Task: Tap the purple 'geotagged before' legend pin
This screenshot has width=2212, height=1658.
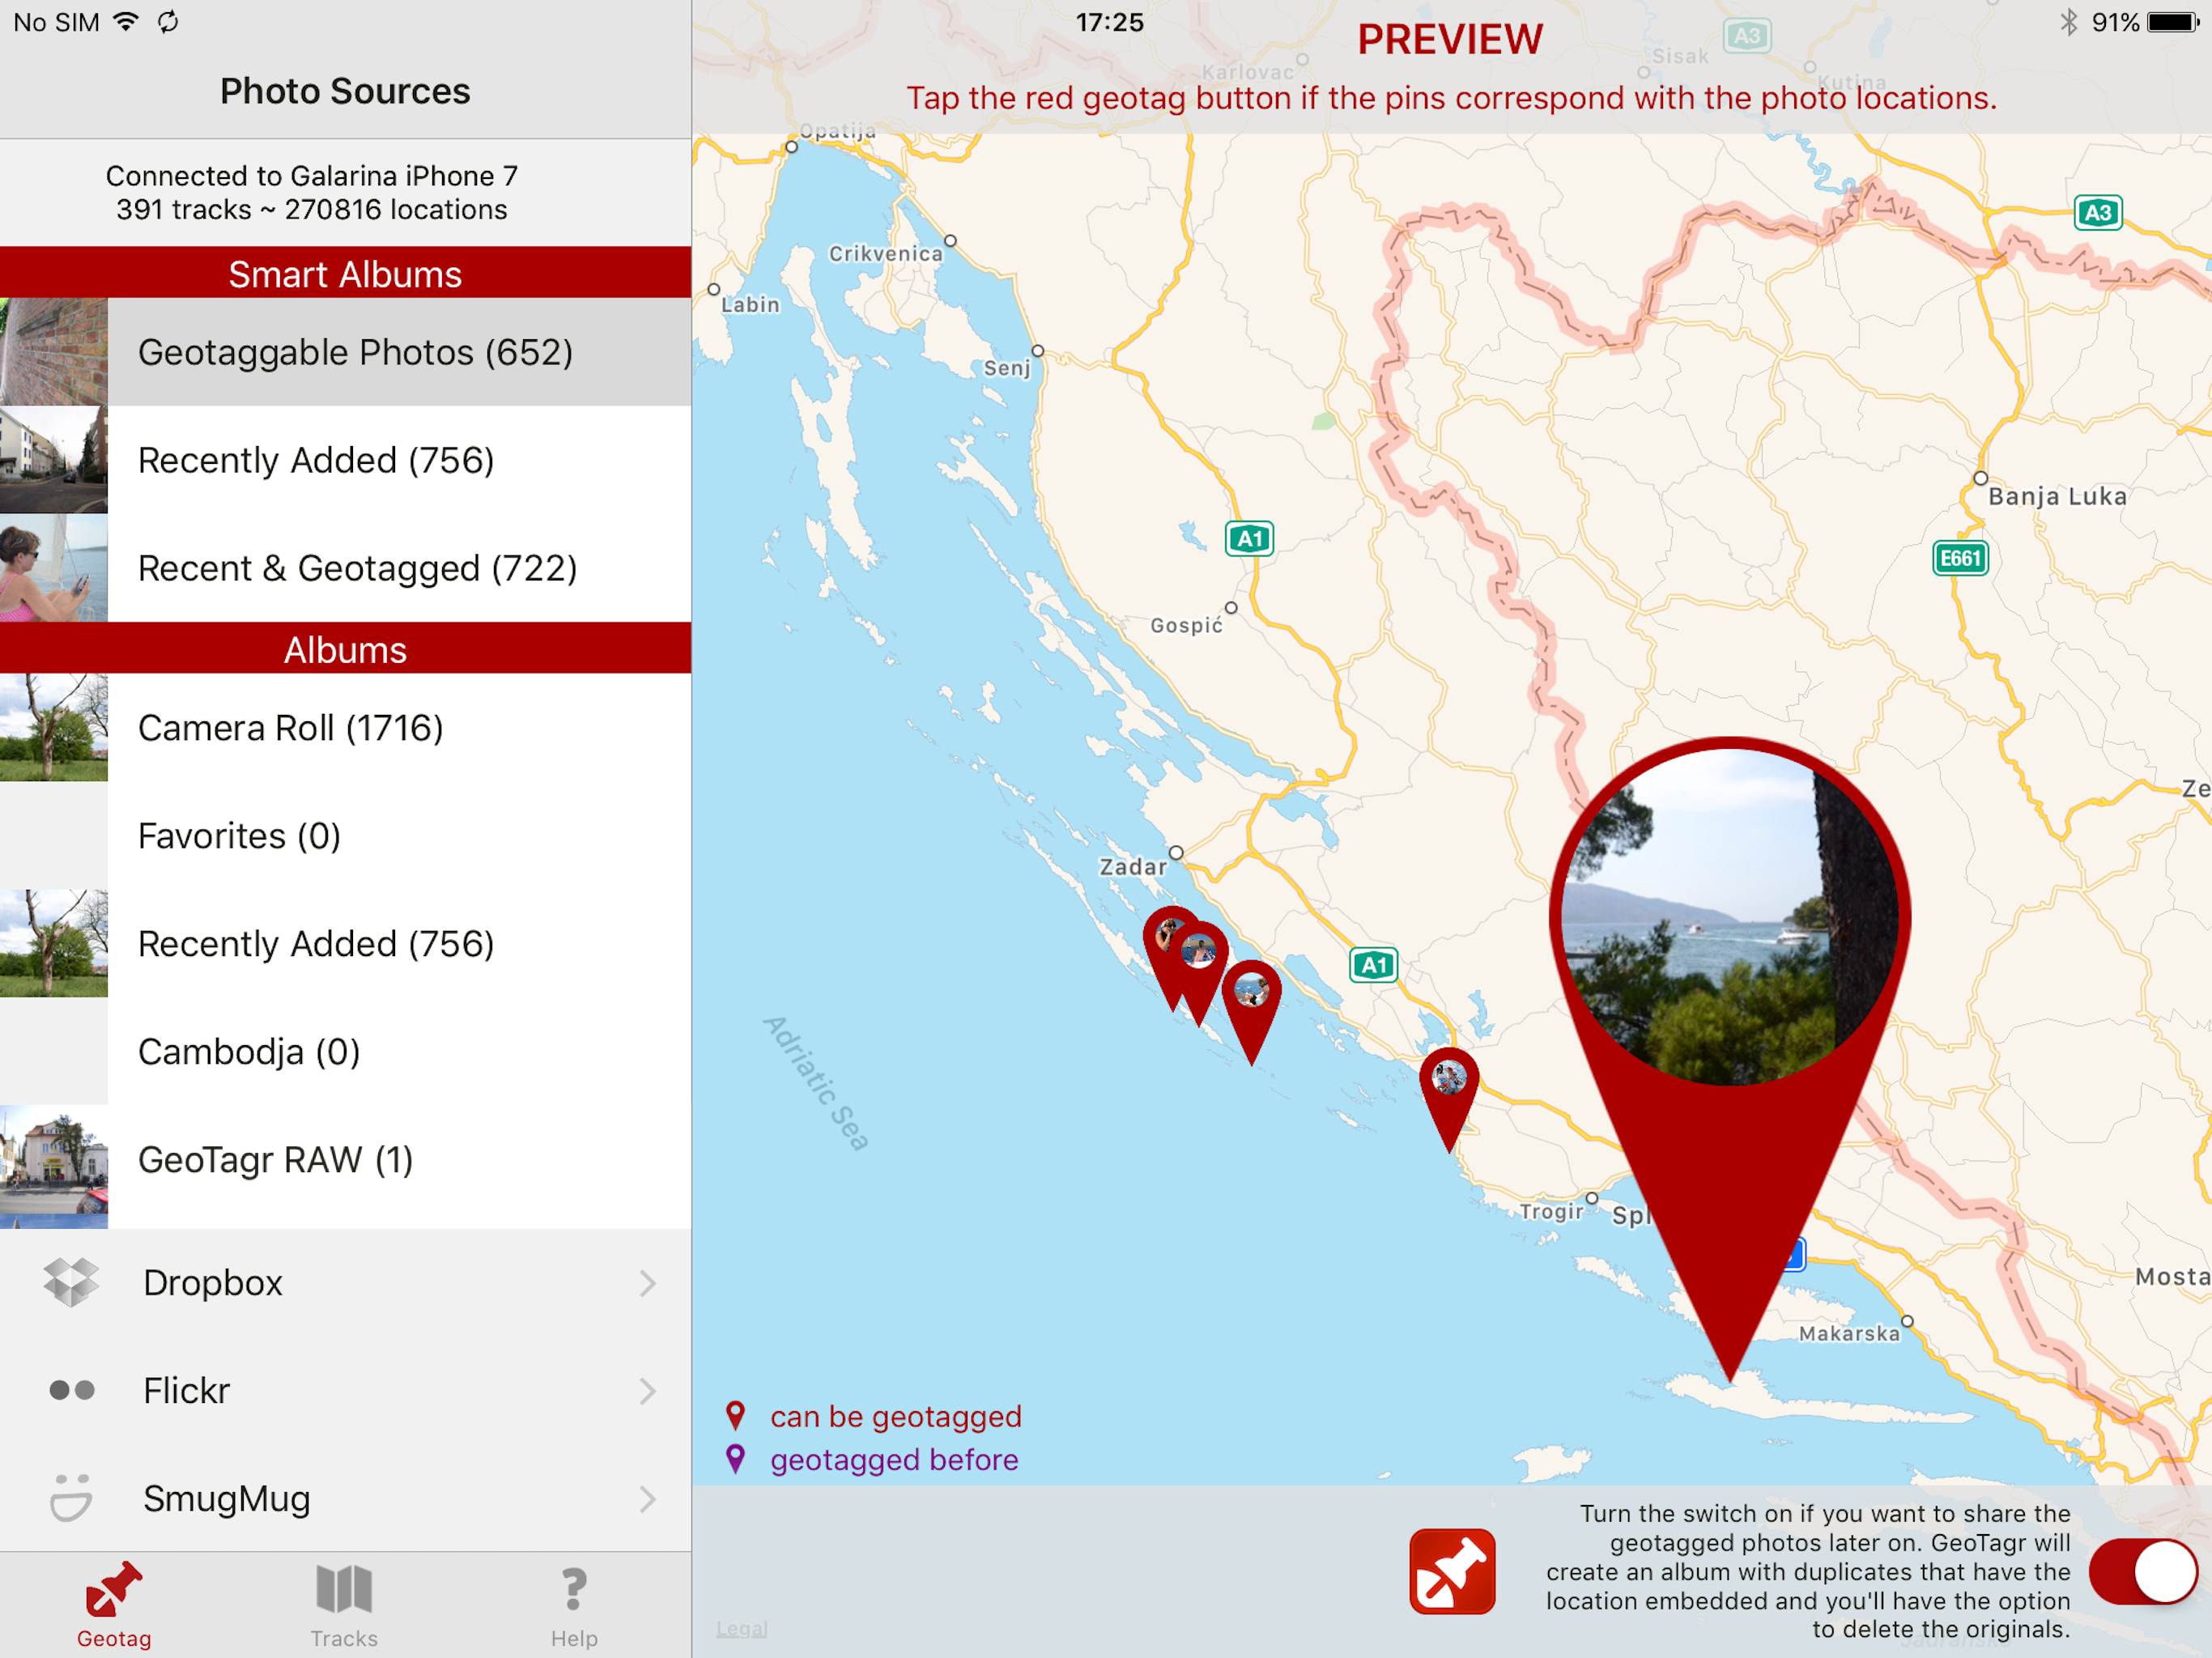Action: pos(736,1459)
